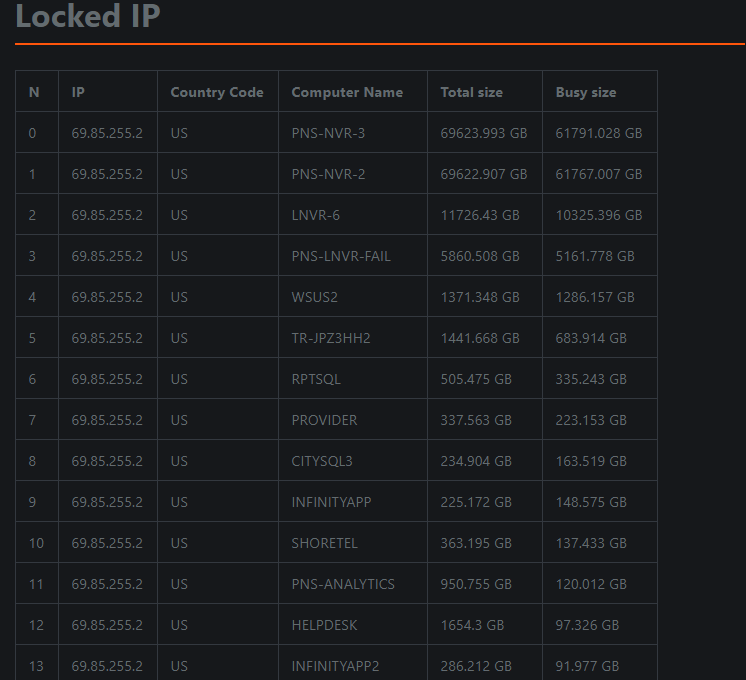
Task: Click the SHORETEL computer name
Action: click(324, 543)
